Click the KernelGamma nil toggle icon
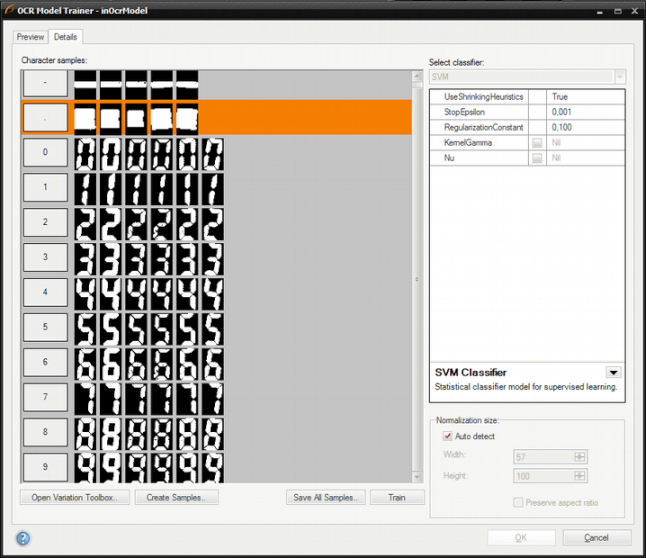The height and width of the screenshot is (558, 646). click(537, 143)
